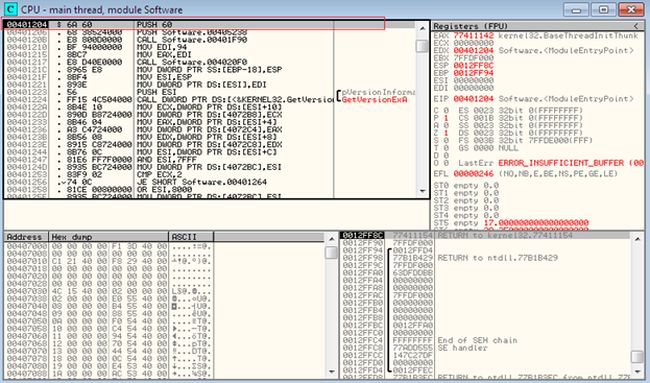Select the MOV EAX,EDI instruction
This screenshot has height=383, width=650.
(x=164, y=55)
